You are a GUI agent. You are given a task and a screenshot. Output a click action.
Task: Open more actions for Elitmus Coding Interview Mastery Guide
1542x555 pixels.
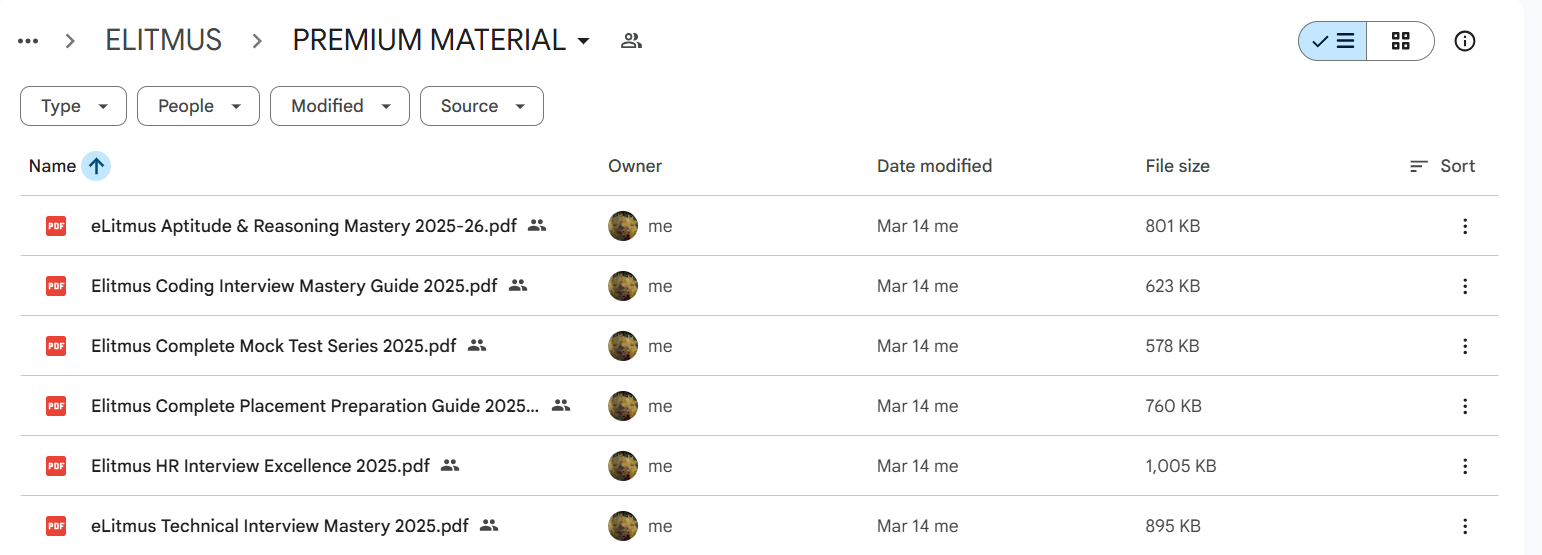pyautogui.click(x=1465, y=286)
